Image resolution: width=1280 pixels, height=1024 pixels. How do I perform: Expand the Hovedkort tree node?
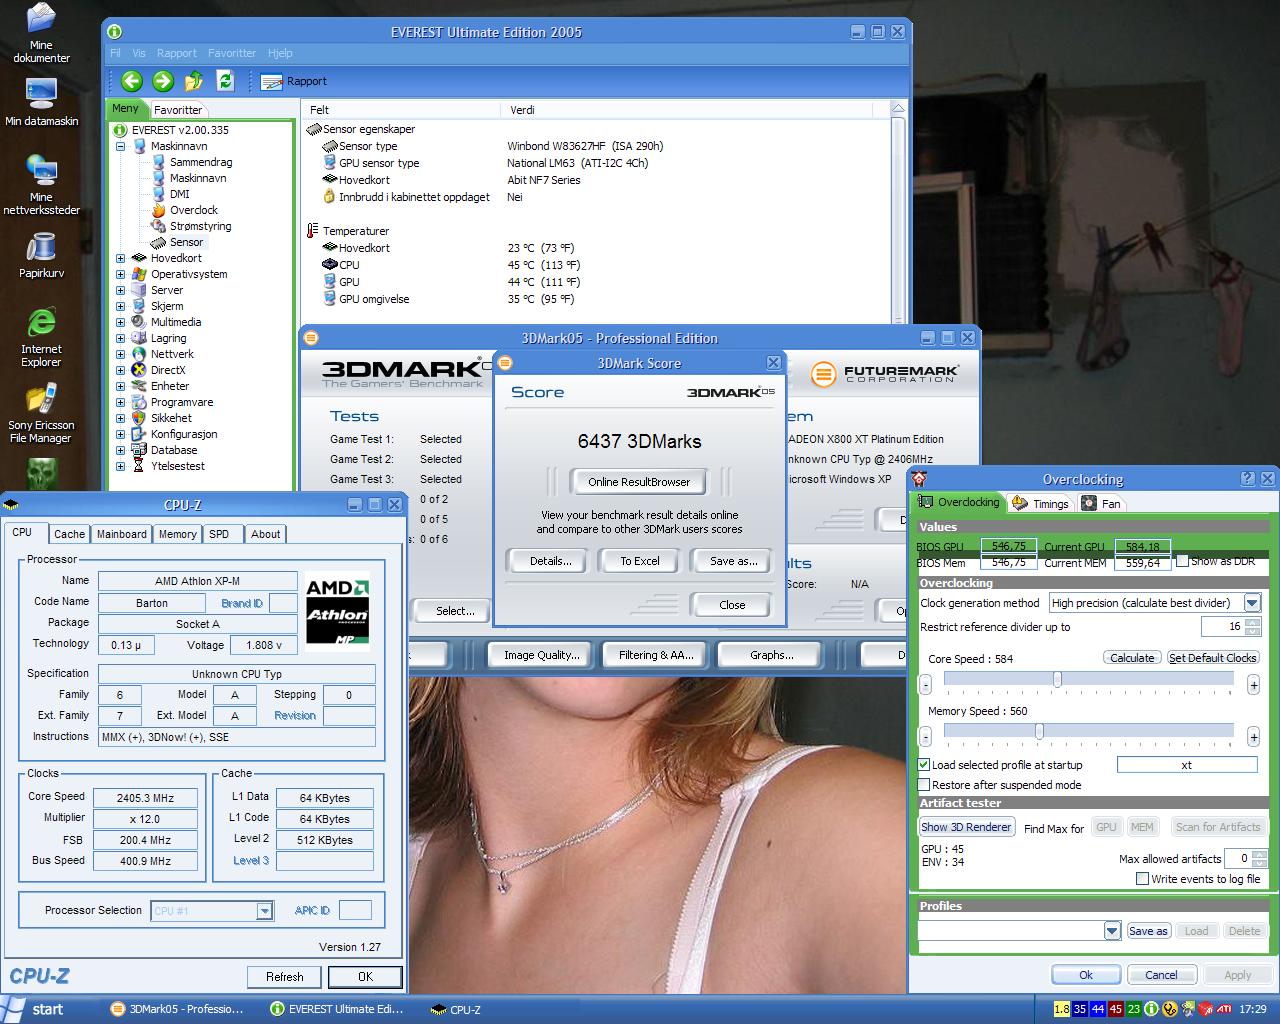point(121,258)
